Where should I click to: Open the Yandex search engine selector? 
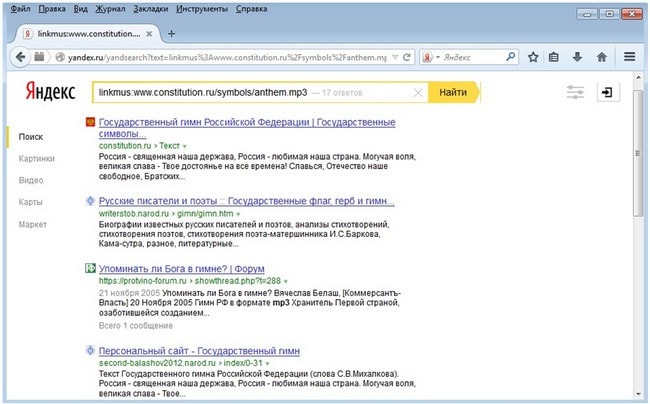[431, 57]
